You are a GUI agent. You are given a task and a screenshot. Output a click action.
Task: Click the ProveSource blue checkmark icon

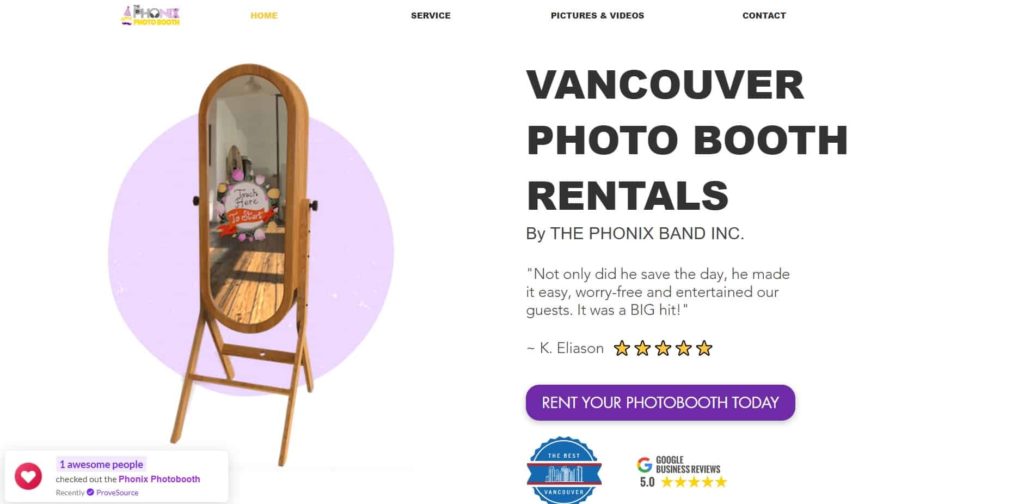pos(91,492)
